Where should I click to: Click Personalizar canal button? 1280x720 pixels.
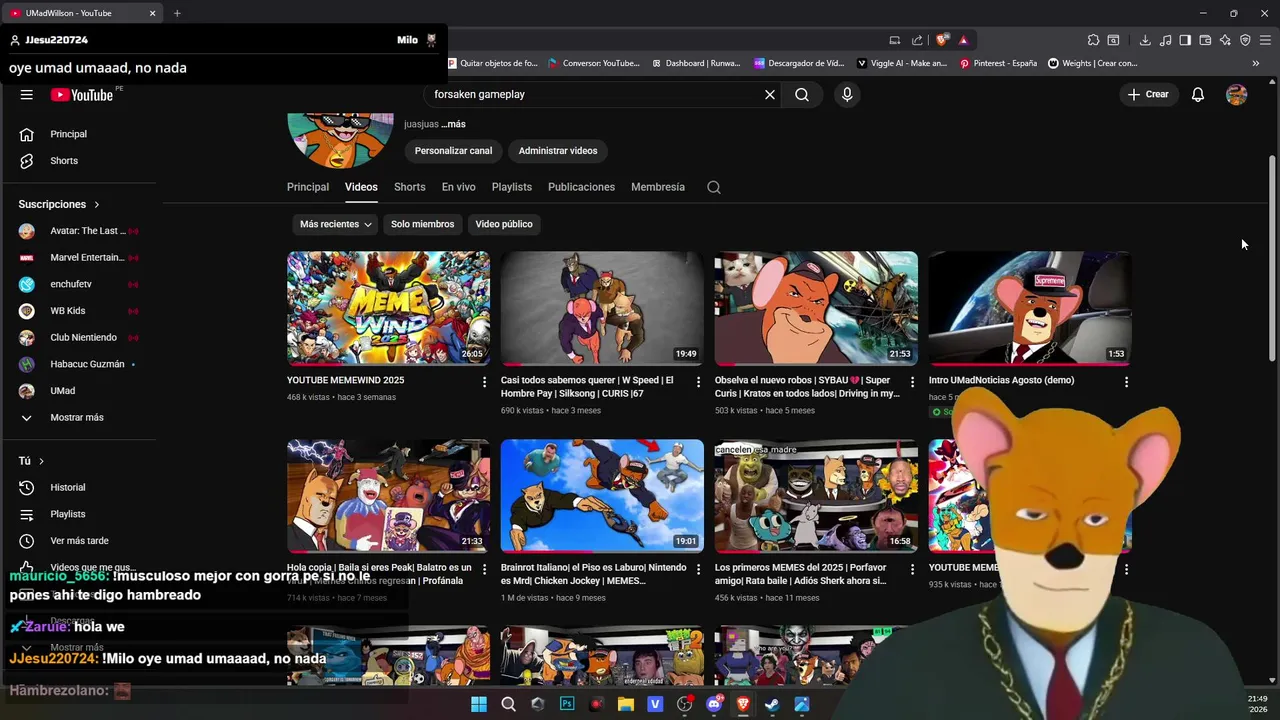[454, 151]
